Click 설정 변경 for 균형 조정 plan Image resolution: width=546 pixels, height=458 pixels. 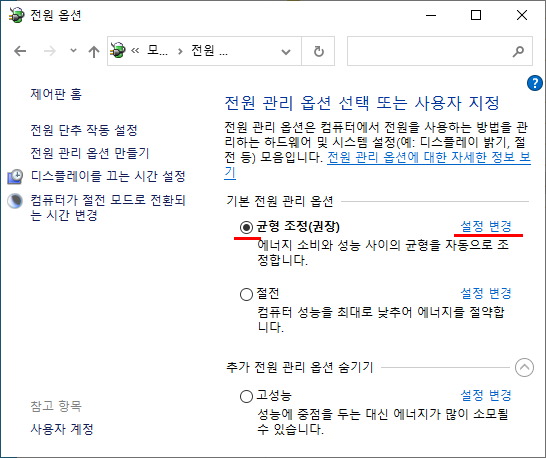[x=486, y=226]
